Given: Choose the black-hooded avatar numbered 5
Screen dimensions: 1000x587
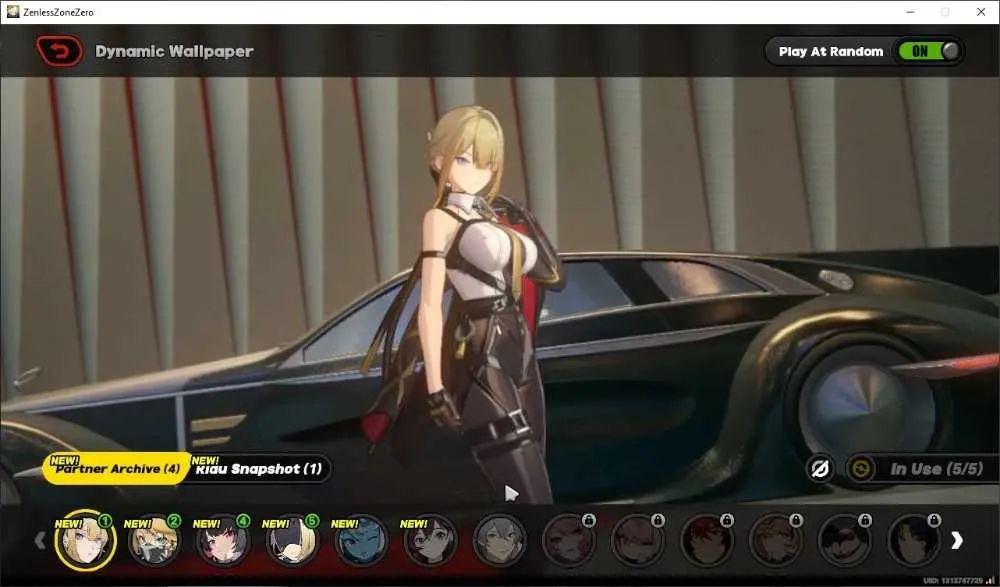Looking at the screenshot, I should (x=292, y=540).
